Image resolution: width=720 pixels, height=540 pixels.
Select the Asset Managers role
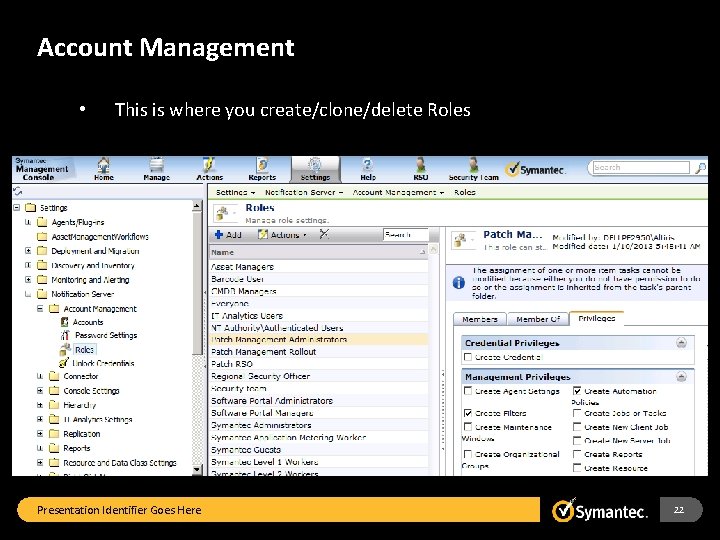tap(319, 267)
